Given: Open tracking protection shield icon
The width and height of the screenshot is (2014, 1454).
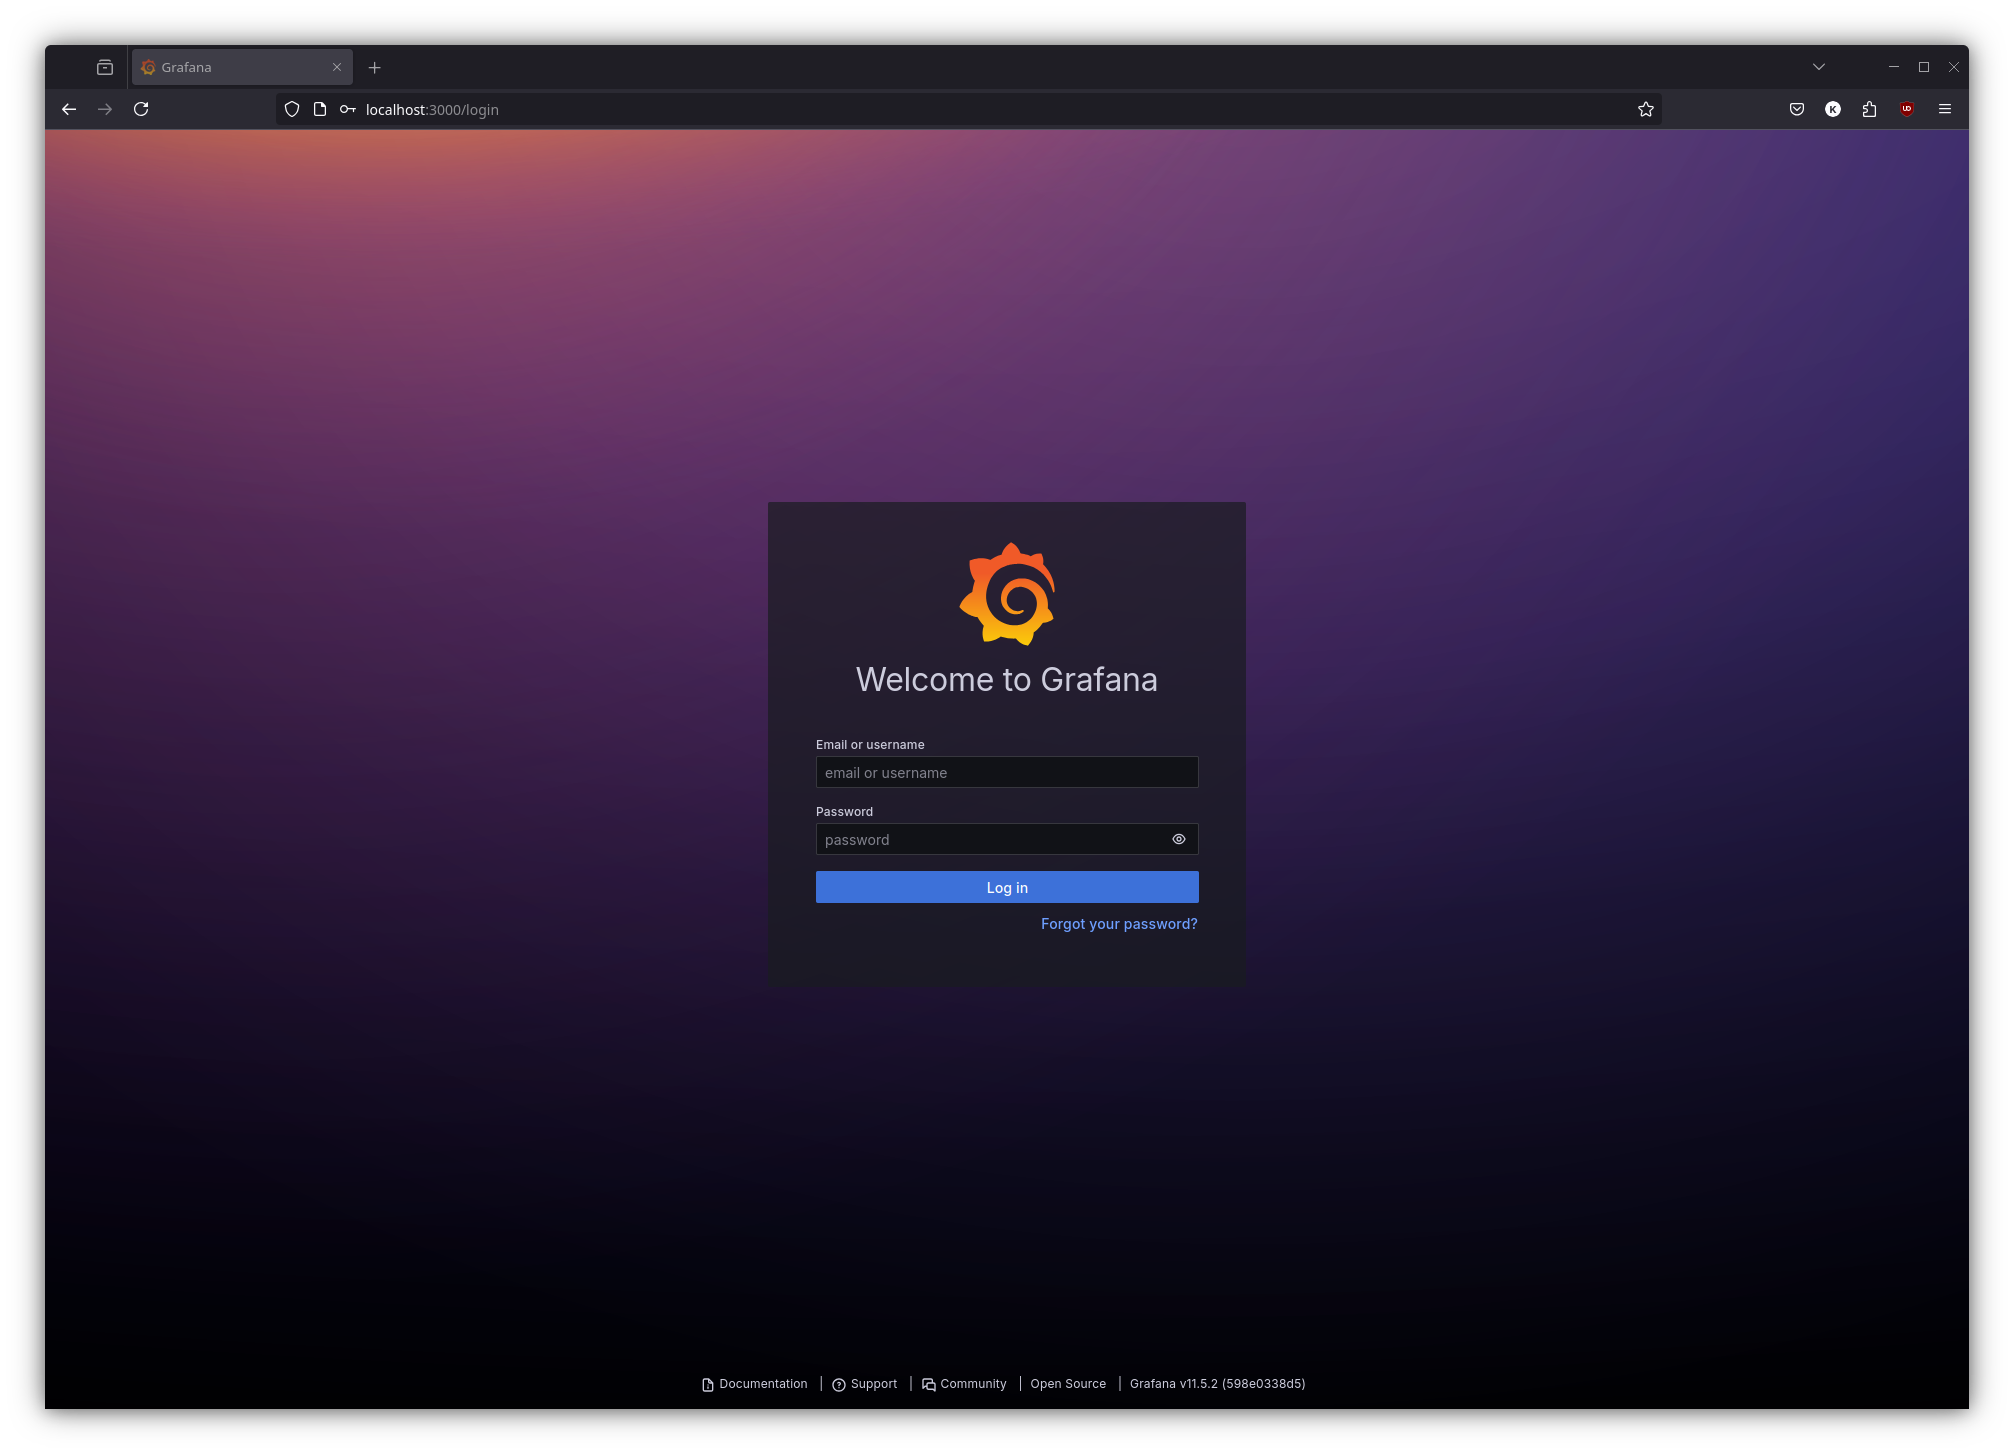Looking at the screenshot, I should (292, 109).
